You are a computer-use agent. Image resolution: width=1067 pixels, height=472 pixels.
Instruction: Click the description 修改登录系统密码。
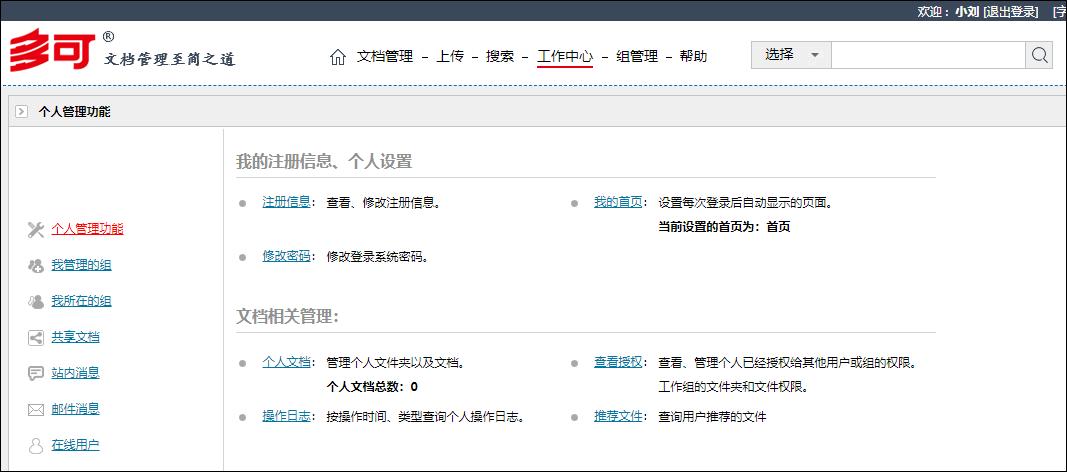coord(378,257)
